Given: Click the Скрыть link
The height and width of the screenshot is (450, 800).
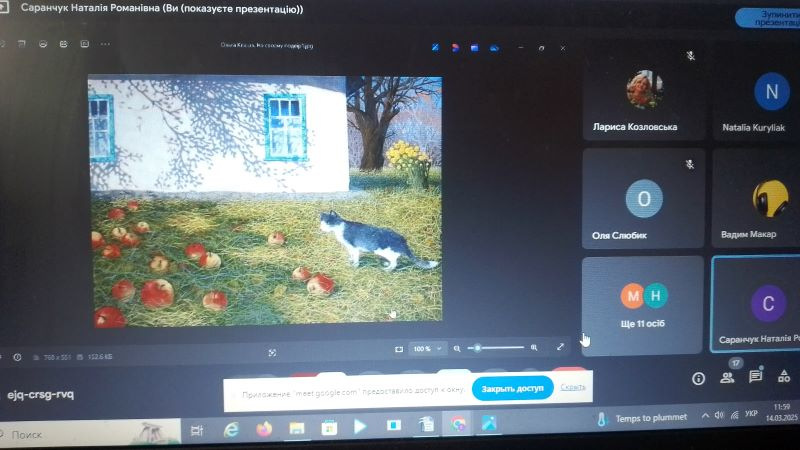Looking at the screenshot, I should 573,387.
